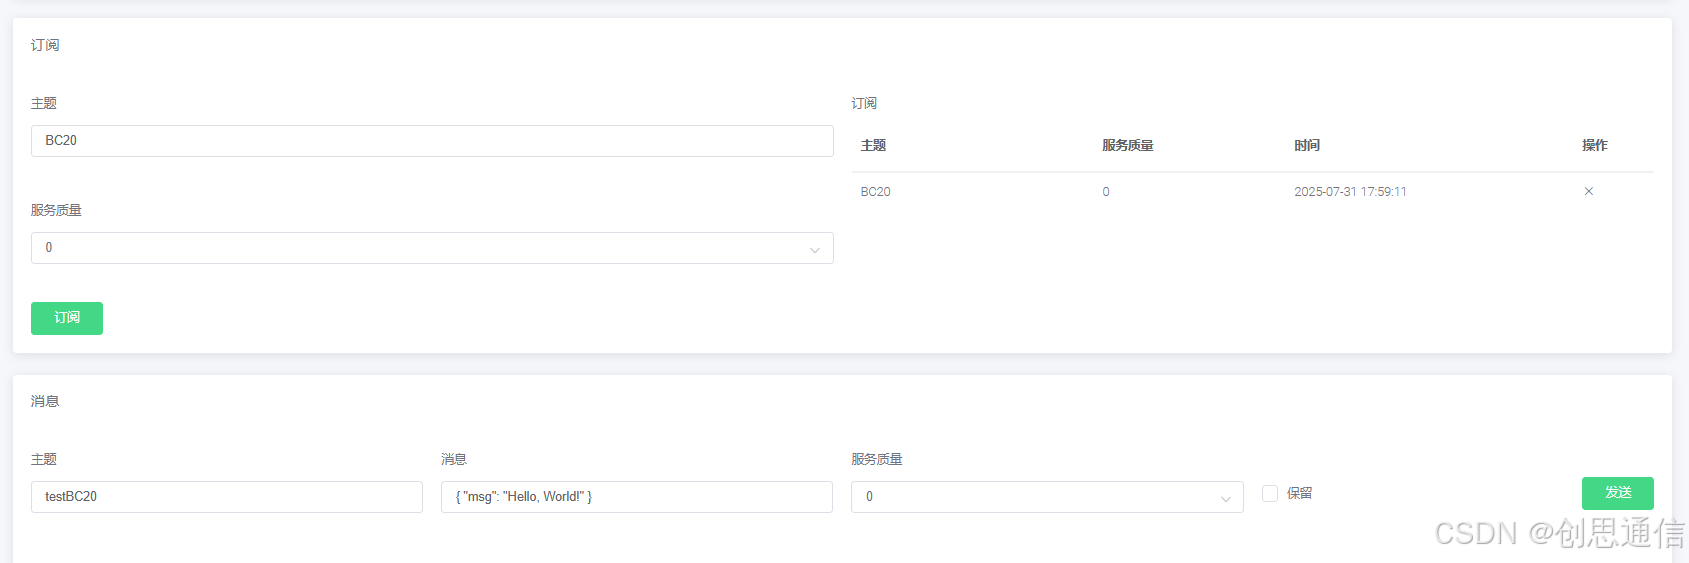
Task: Click the 消息 card title
Action: tap(45, 401)
